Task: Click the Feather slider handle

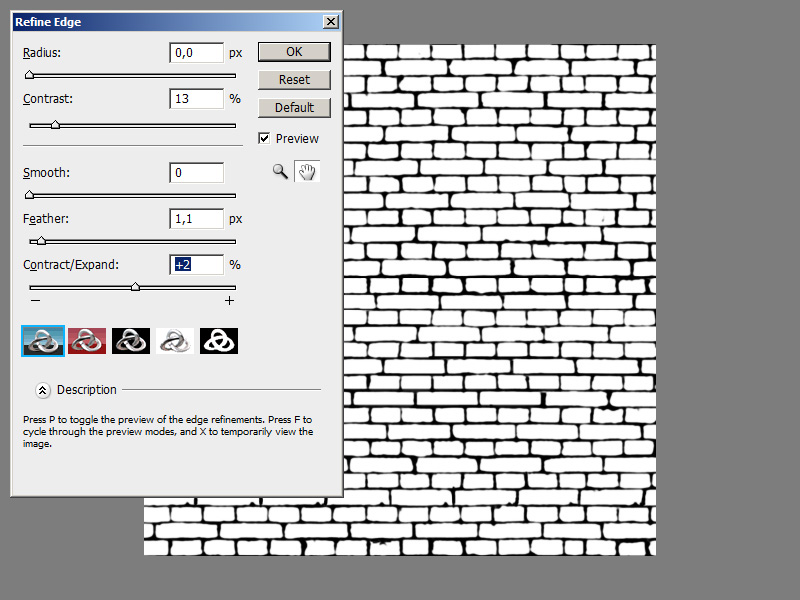Action: [41, 240]
